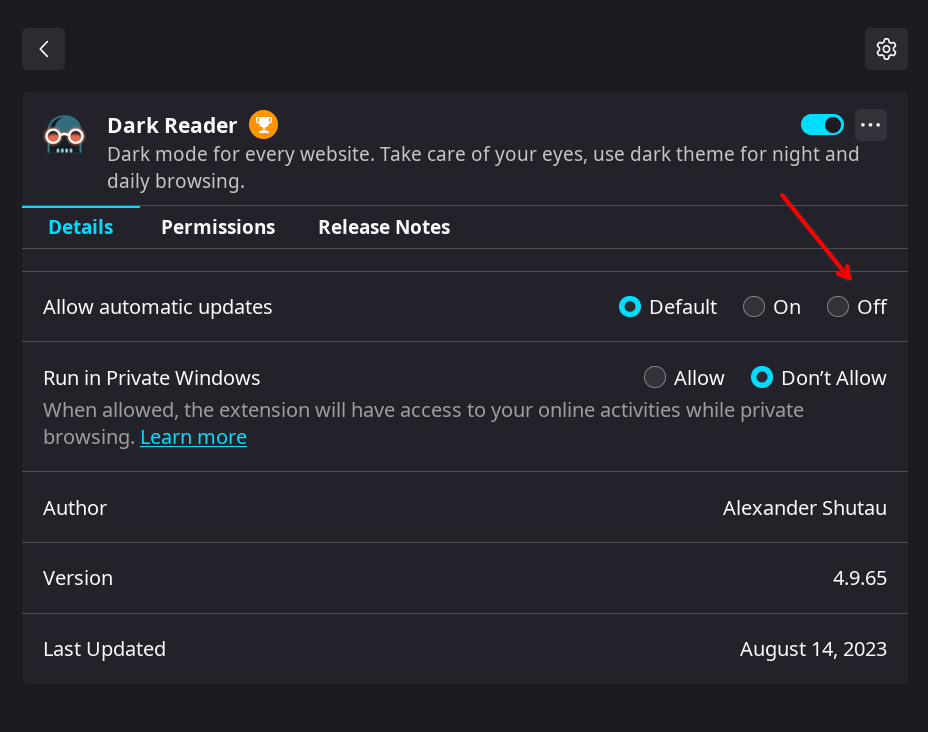Follow the Learn more link
The height and width of the screenshot is (732, 928).
point(194,437)
